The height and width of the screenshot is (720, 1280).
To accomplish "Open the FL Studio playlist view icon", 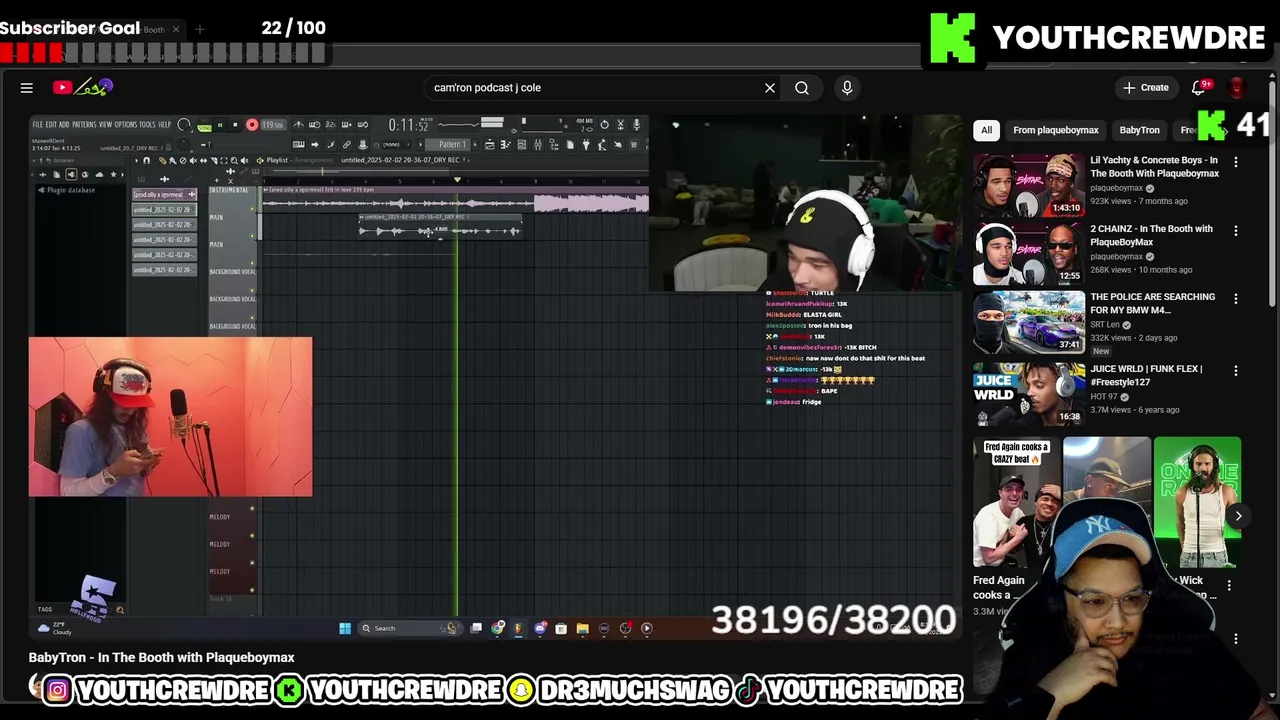I will coord(489,145).
